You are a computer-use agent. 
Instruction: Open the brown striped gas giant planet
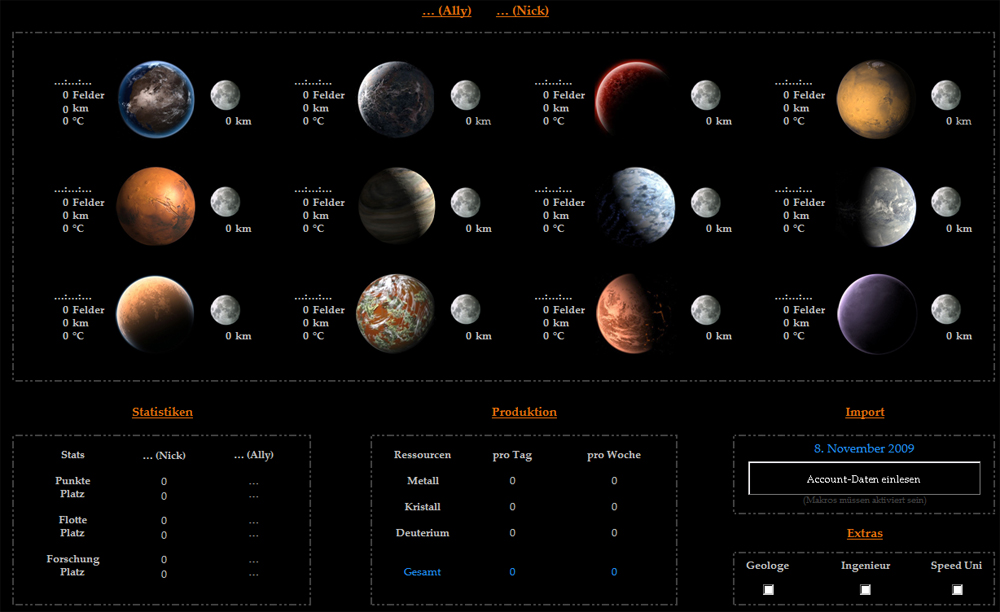[x=396, y=205]
